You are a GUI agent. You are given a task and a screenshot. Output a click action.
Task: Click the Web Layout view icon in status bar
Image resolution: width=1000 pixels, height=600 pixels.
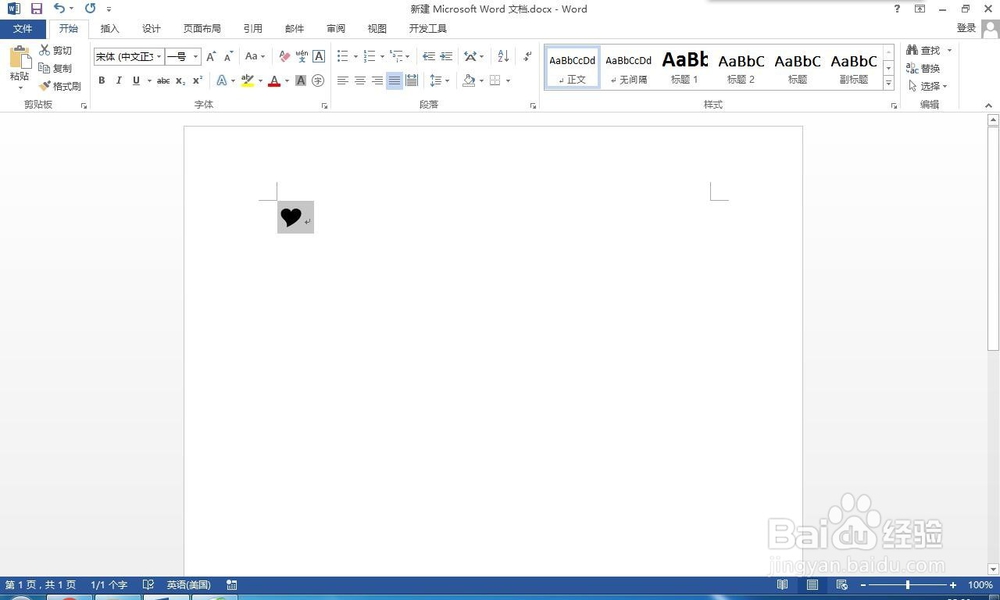(x=842, y=585)
